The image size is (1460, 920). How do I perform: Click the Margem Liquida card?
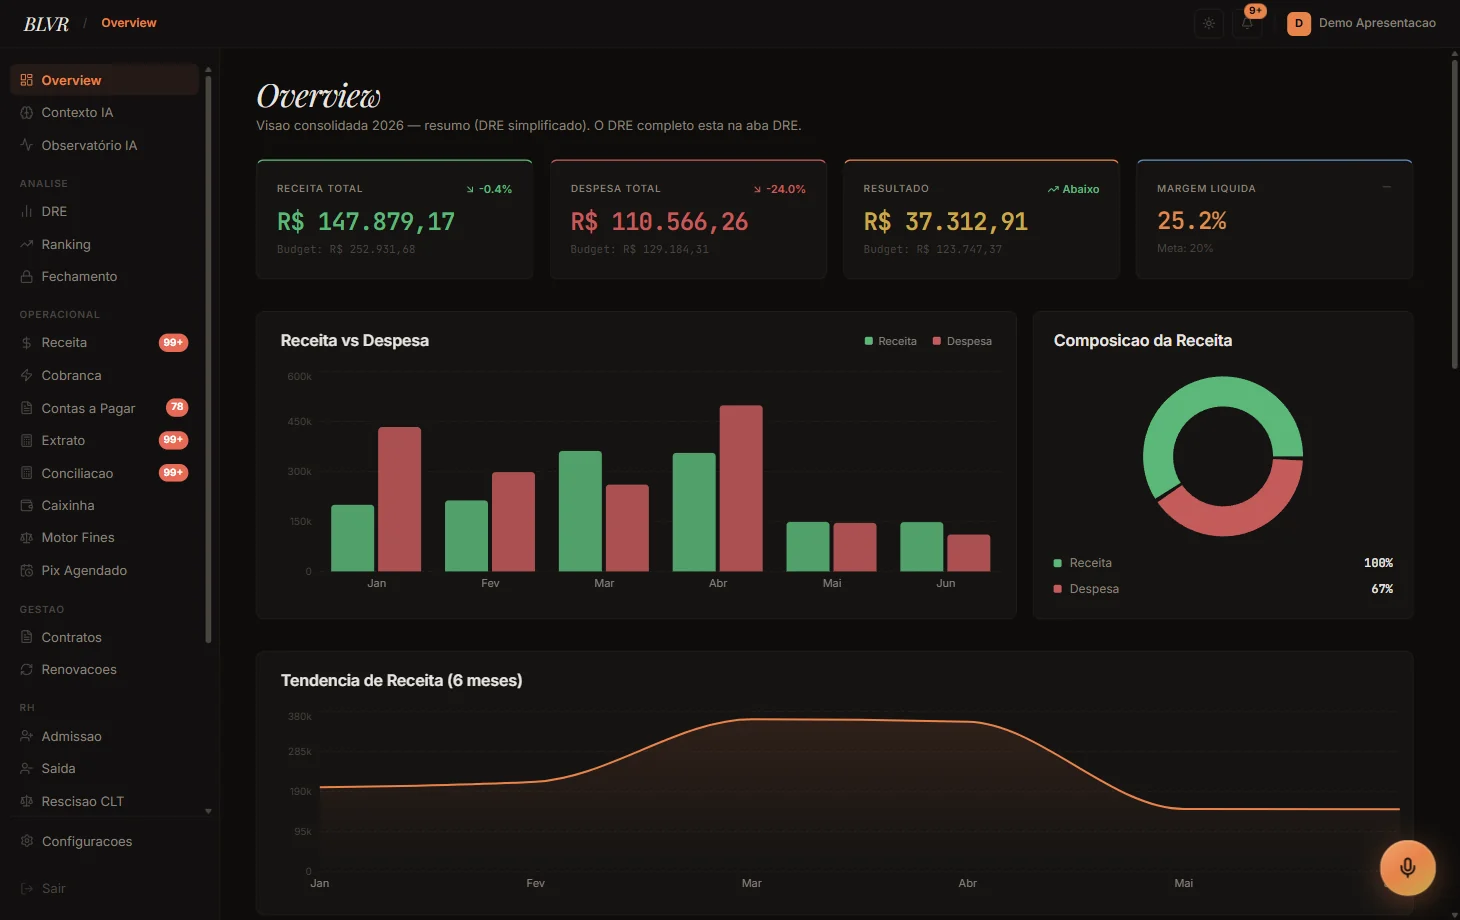point(1275,219)
